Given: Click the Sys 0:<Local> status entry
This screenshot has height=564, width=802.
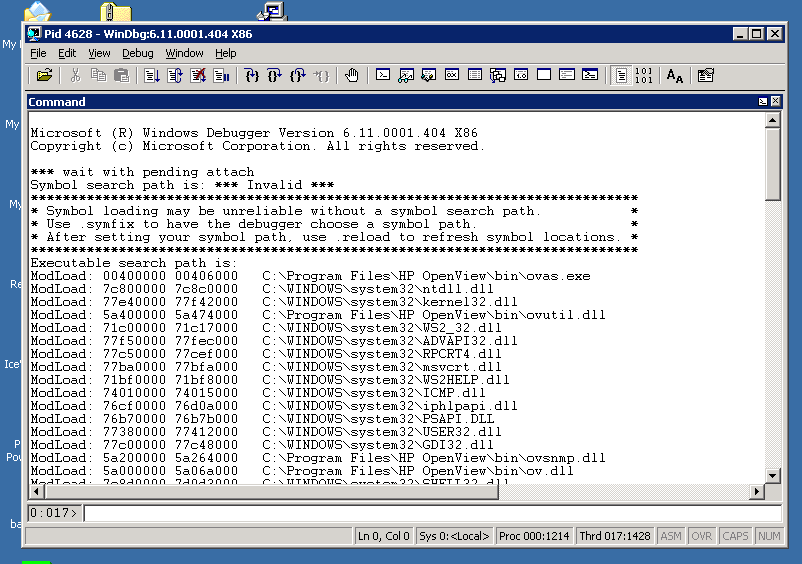Looking at the screenshot, I should click(454, 536).
